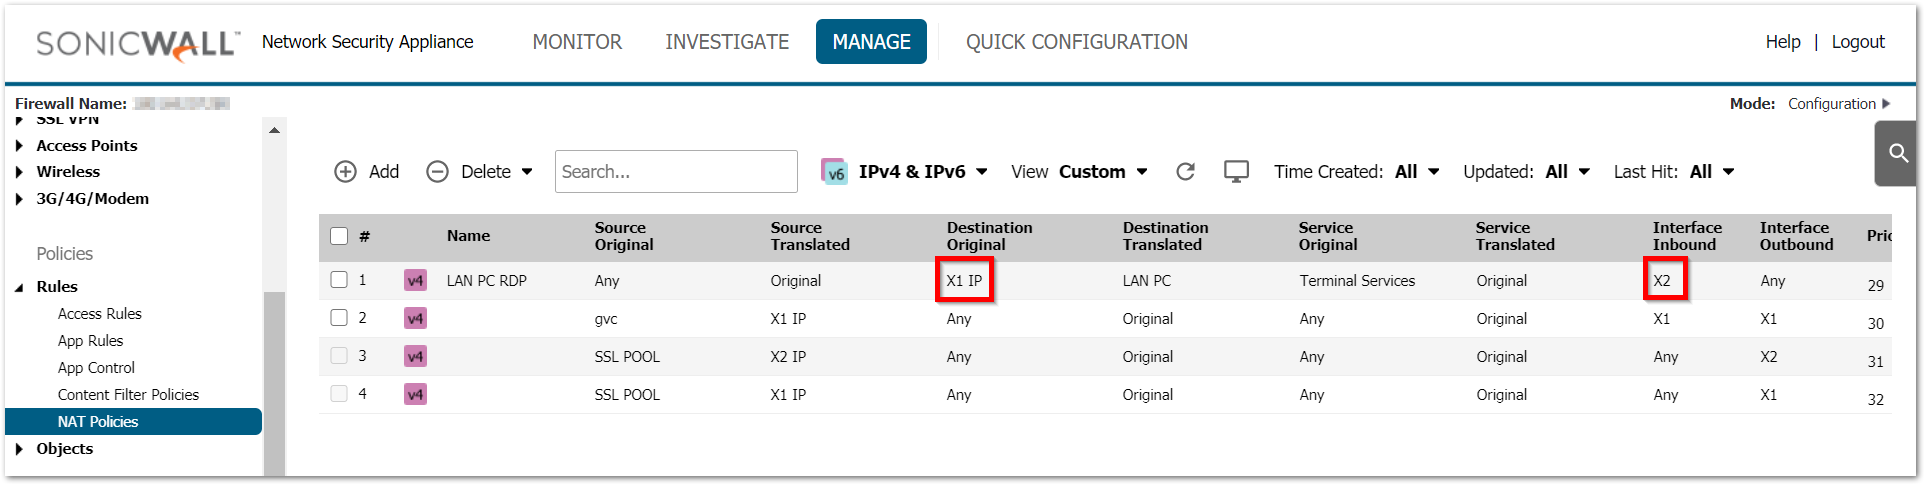Image resolution: width=1925 pixels, height=485 pixels.
Task: Click the sidebar vertical scrollbar thumb
Action: tap(274, 383)
